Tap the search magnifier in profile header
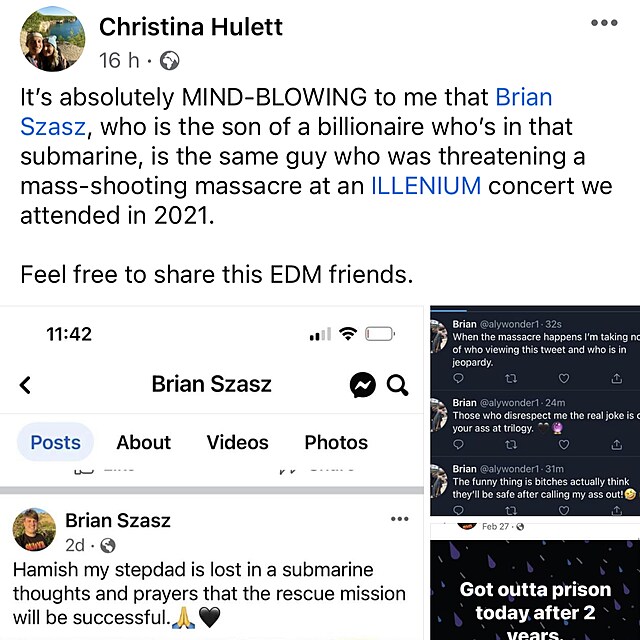 tap(397, 385)
